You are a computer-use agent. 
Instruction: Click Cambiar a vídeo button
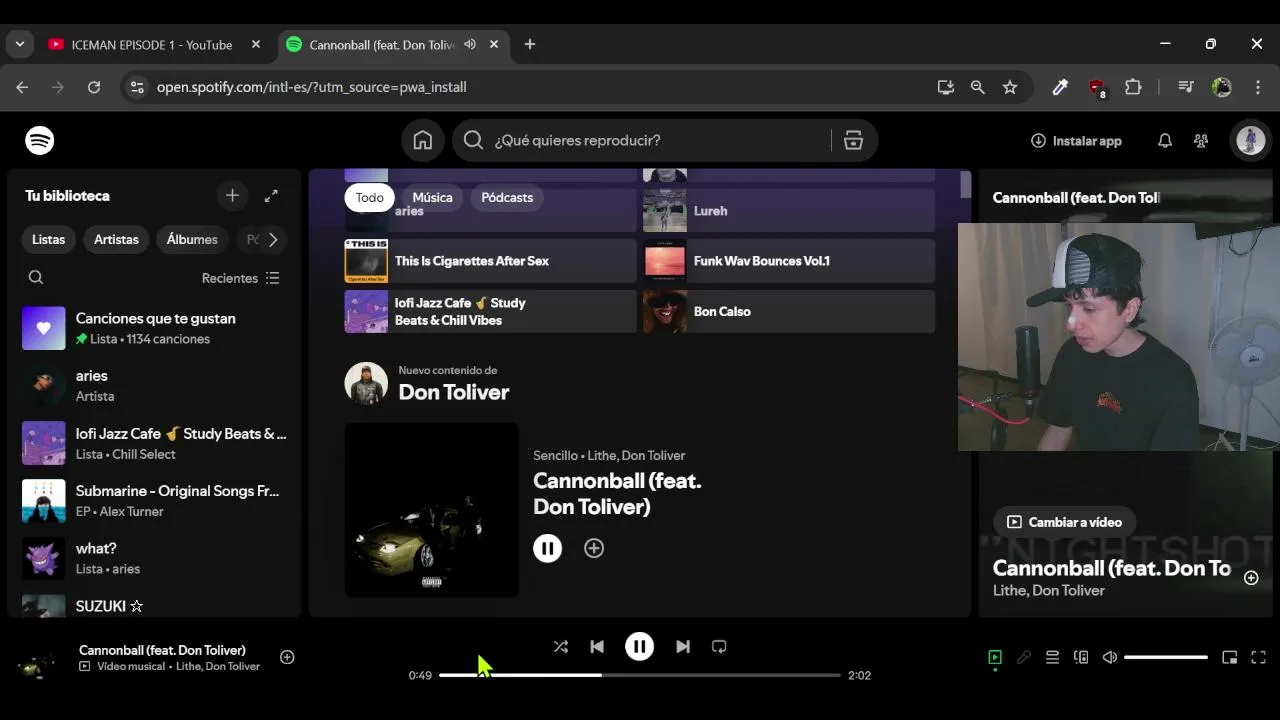coord(1064,522)
